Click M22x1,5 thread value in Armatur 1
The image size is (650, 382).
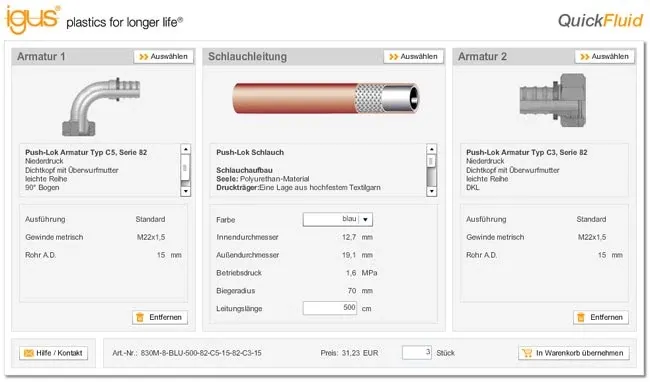[x=151, y=237]
